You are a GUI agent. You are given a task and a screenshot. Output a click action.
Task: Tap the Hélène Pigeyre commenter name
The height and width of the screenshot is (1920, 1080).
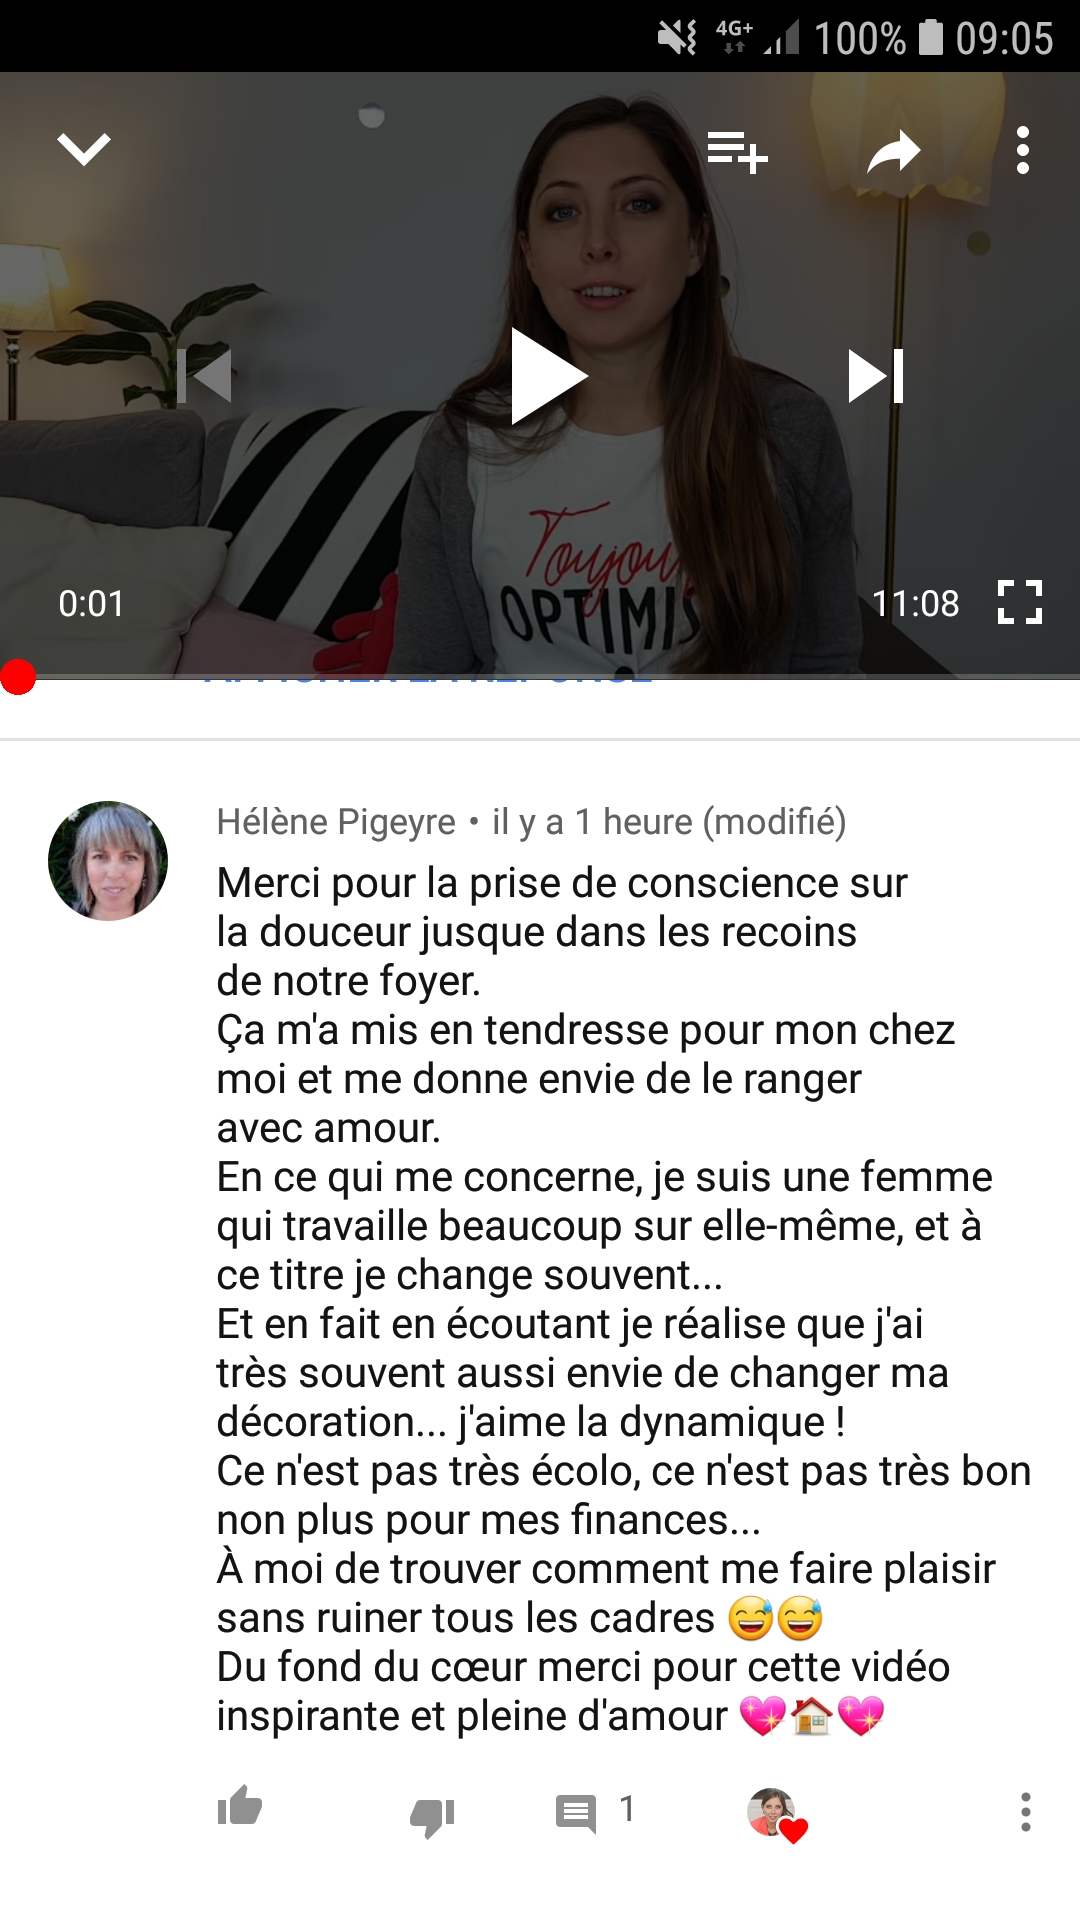(x=336, y=822)
